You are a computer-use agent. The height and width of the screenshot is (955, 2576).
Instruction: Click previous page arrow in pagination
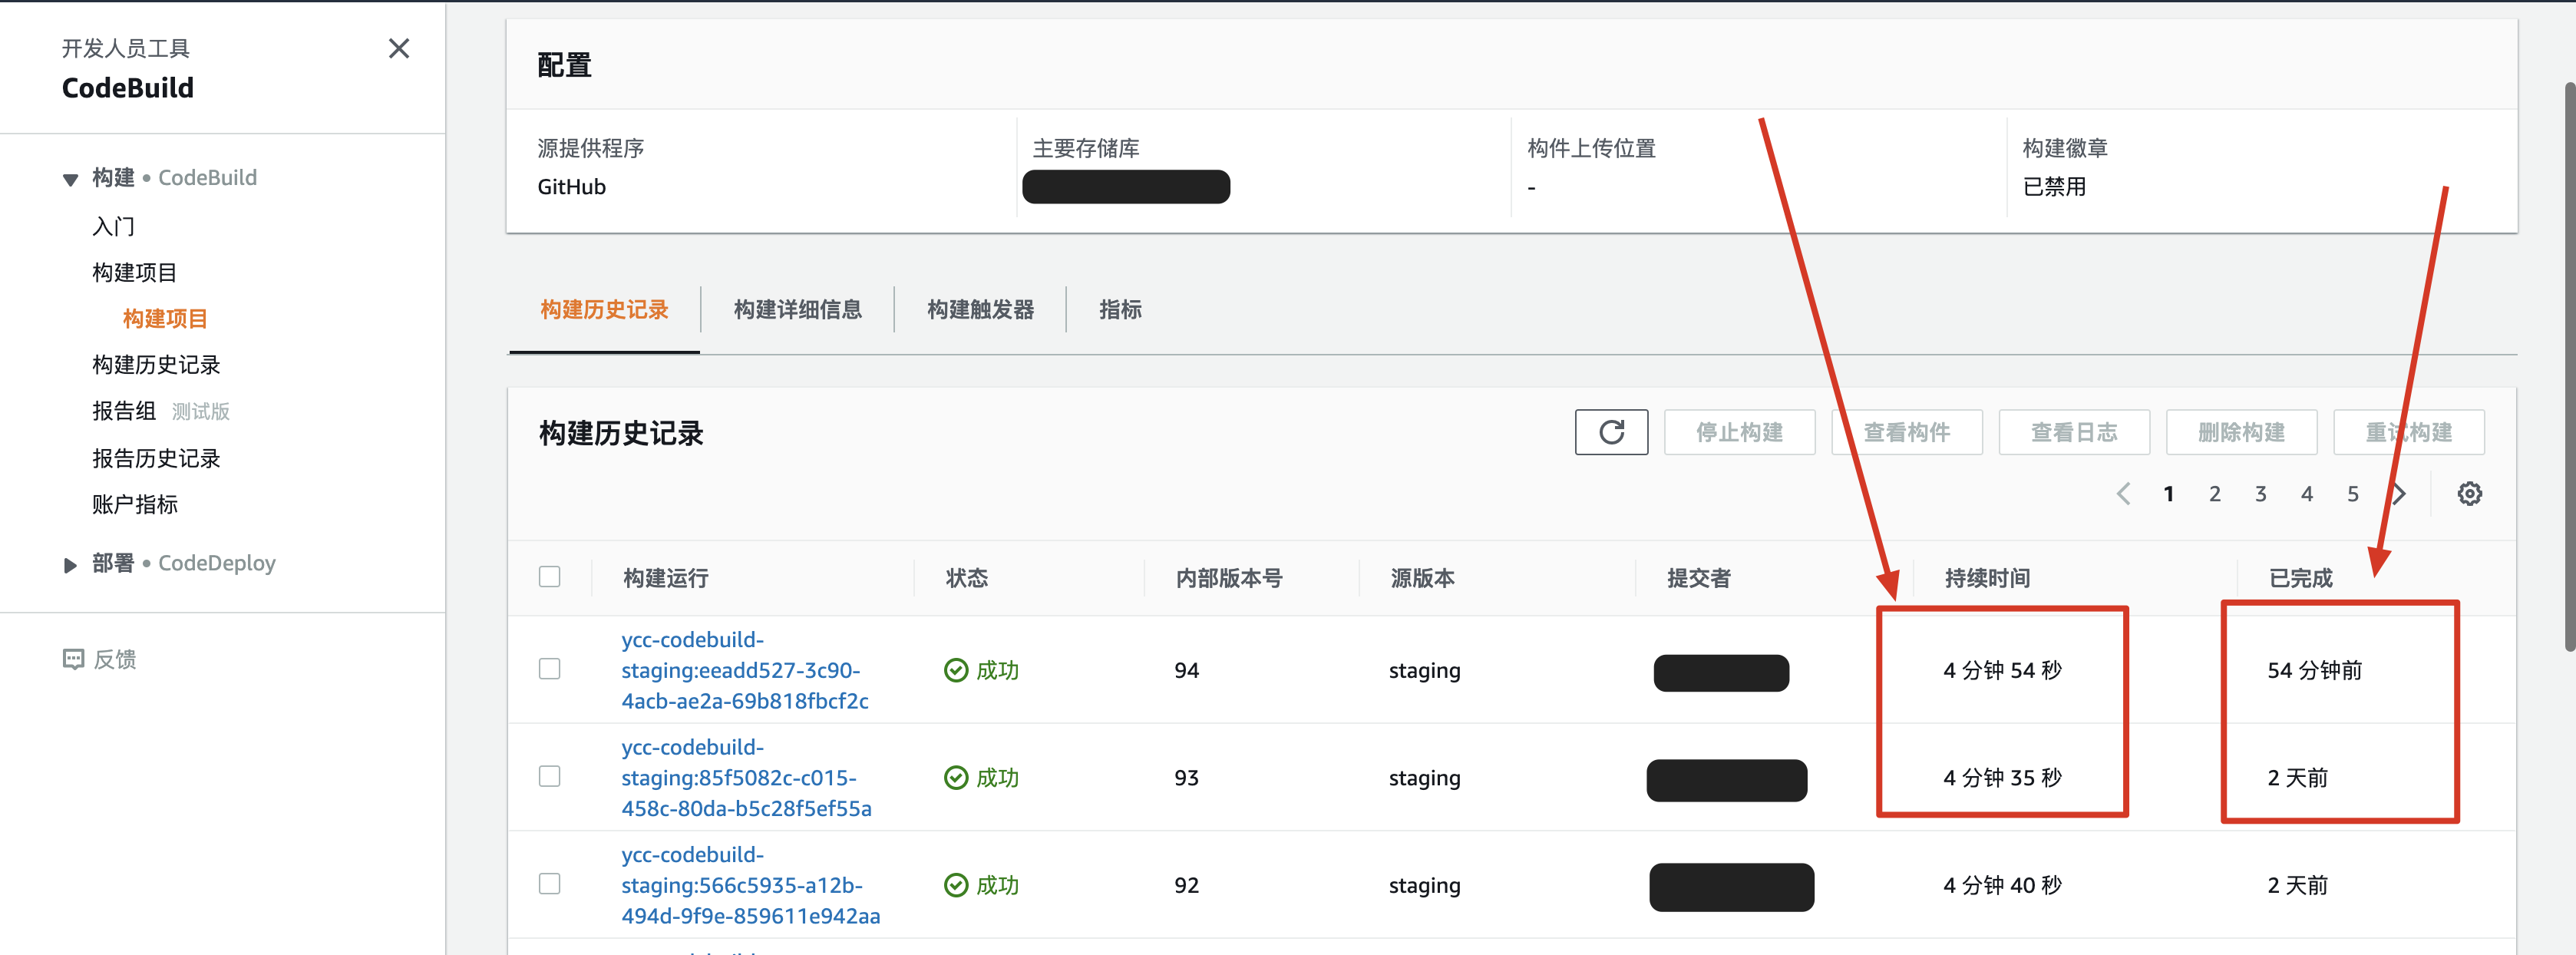(x=2123, y=494)
